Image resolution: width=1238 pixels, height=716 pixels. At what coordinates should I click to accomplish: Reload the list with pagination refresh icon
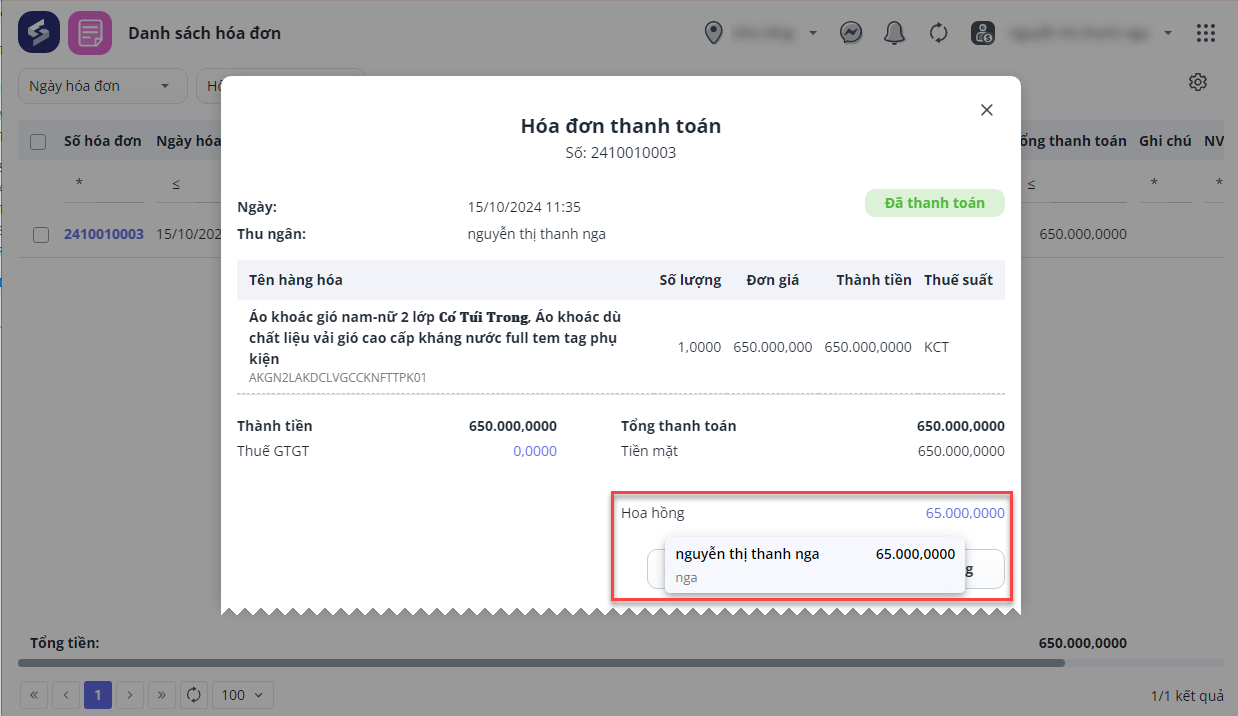click(194, 695)
